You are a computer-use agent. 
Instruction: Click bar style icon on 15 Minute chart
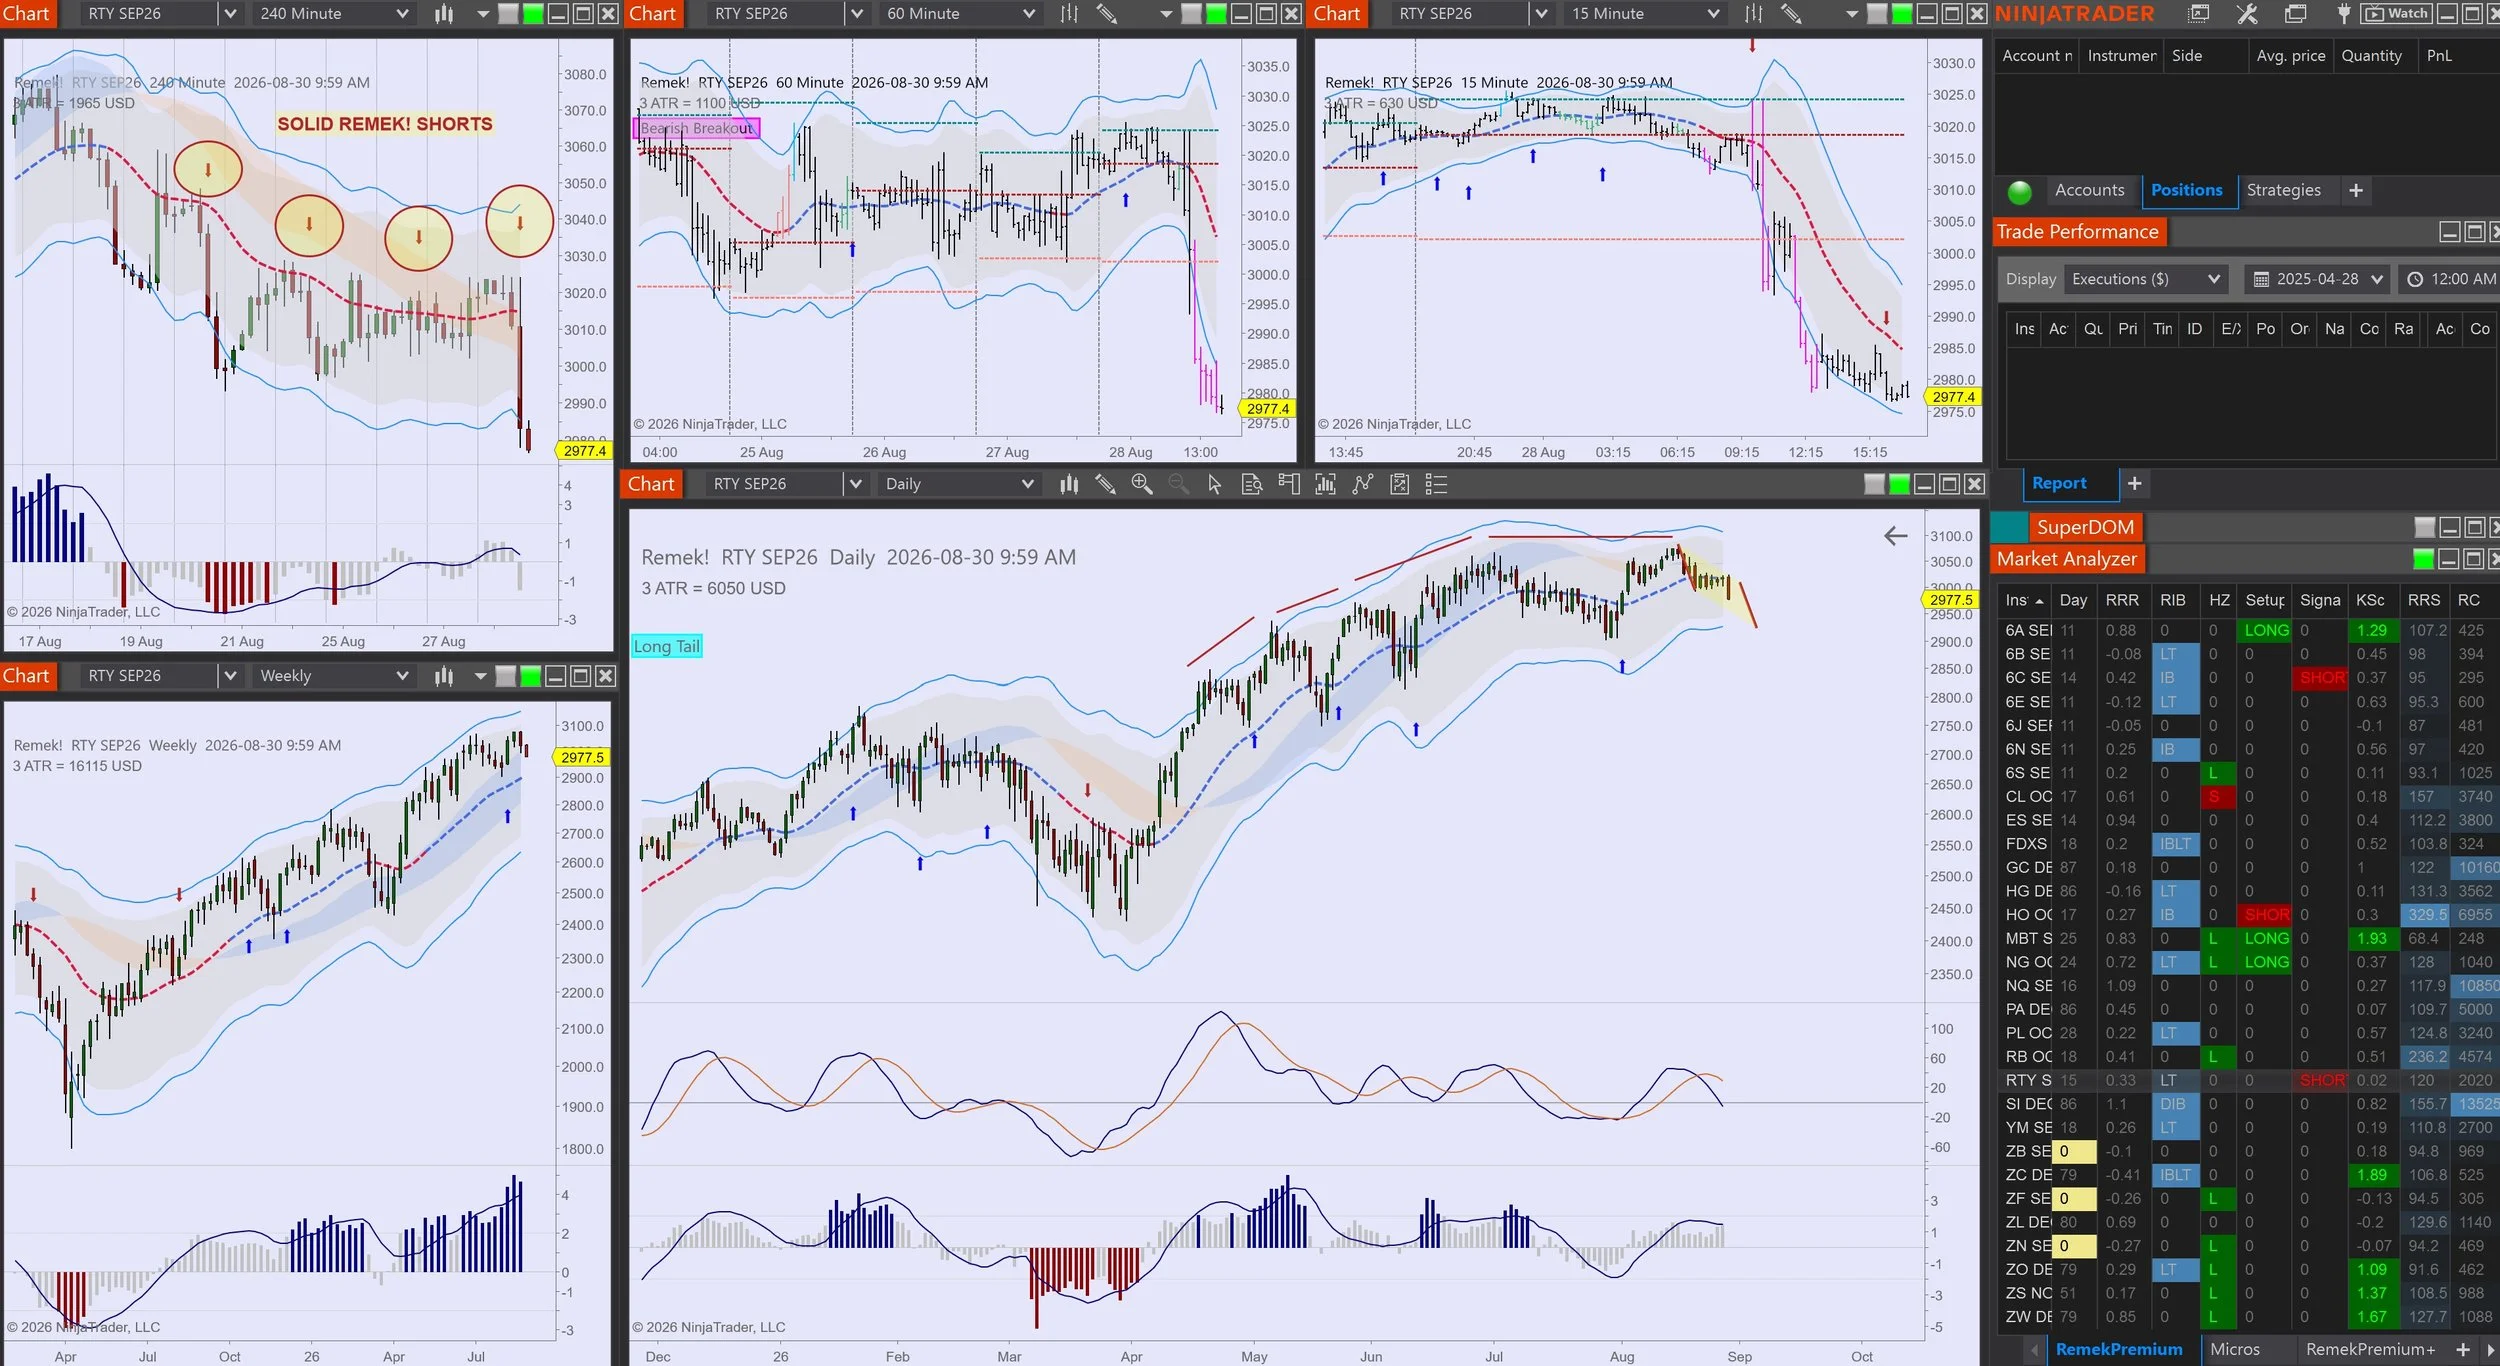tap(1754, 14)
